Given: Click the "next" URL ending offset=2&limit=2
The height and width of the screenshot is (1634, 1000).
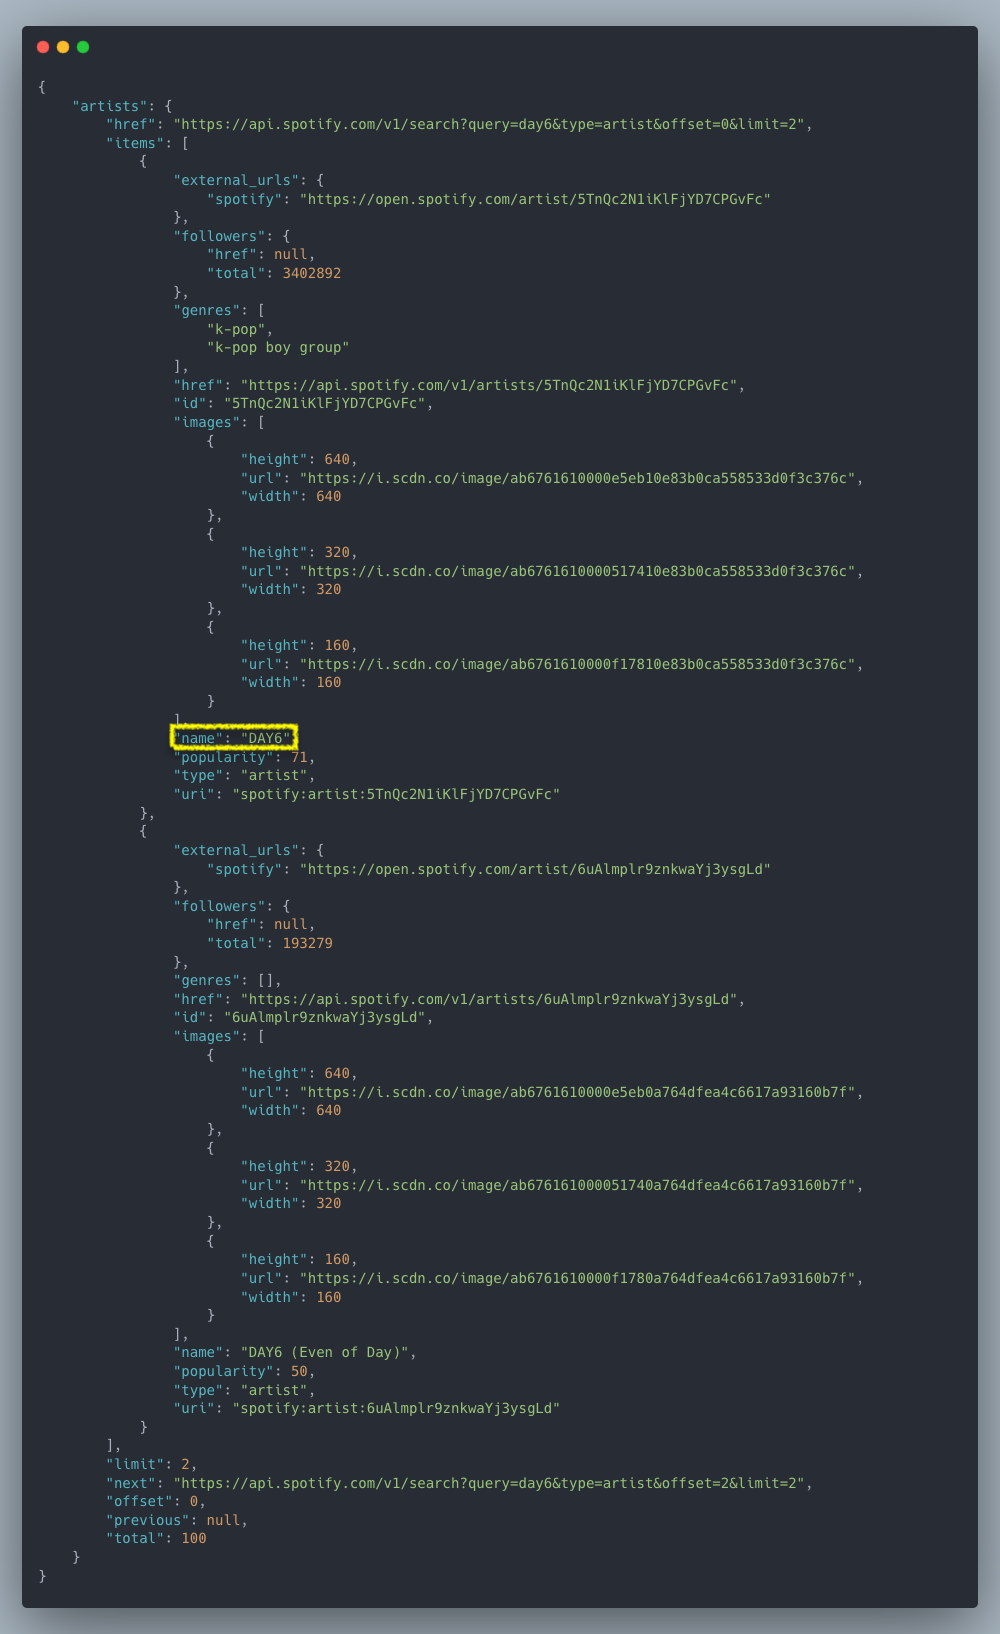Looking at the screenshot, I should pyautogui.click(x=489, y=1483).
